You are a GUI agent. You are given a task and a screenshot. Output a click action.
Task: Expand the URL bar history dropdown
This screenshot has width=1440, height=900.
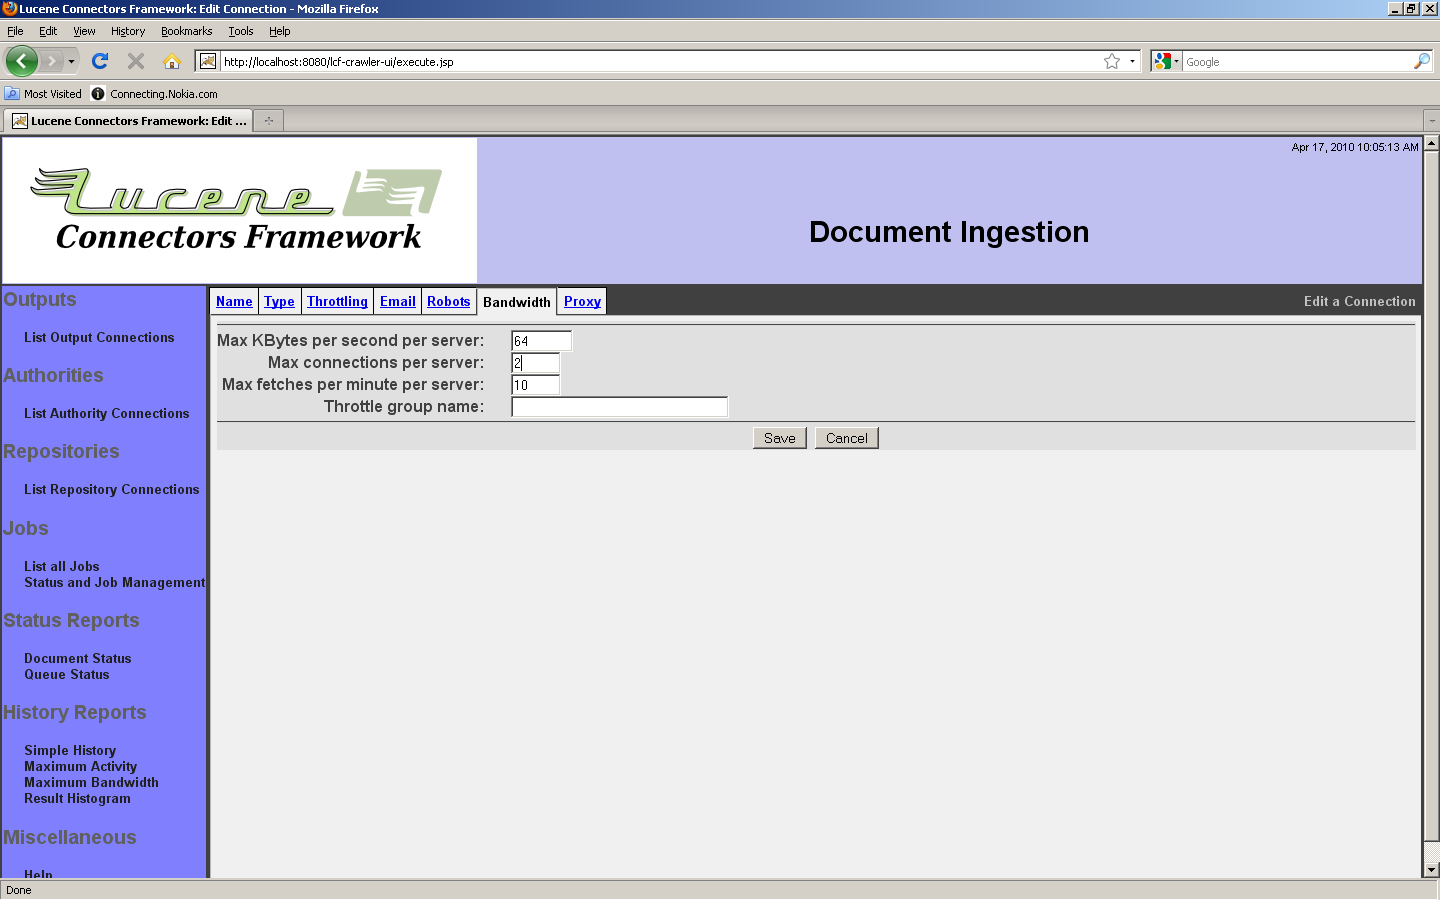1132,61
